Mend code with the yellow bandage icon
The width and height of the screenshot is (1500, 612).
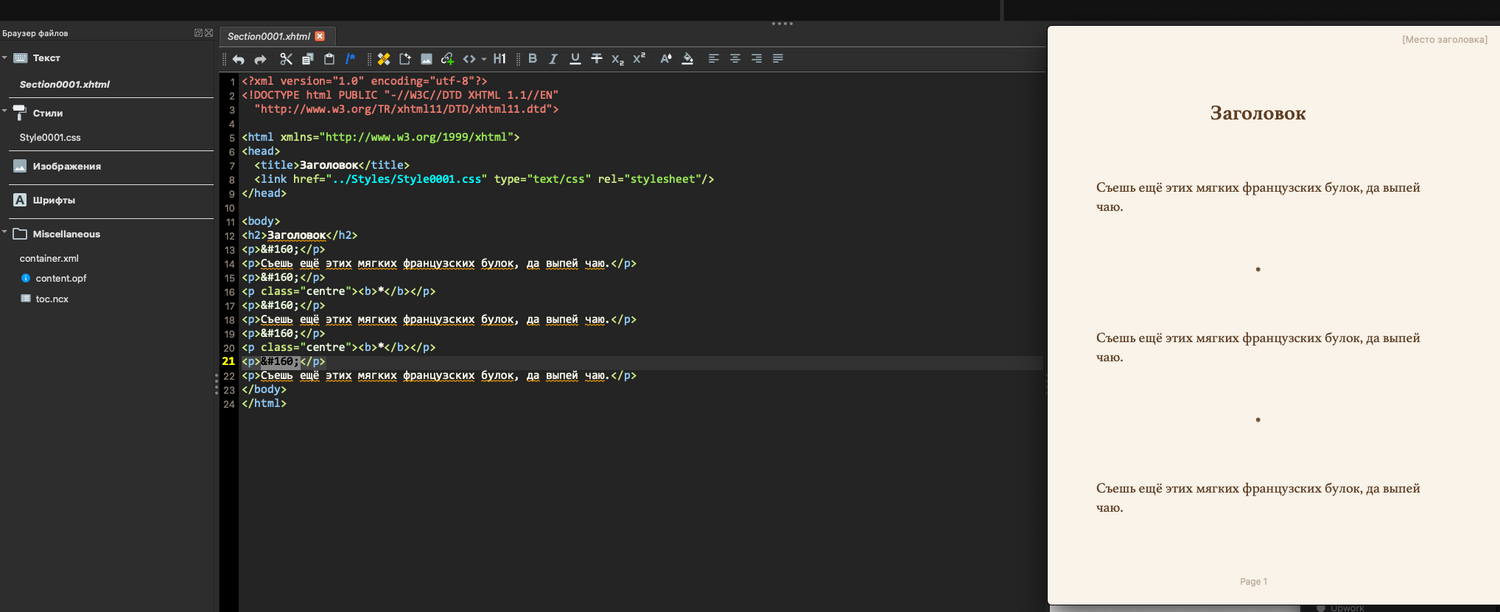click(384, 59)
